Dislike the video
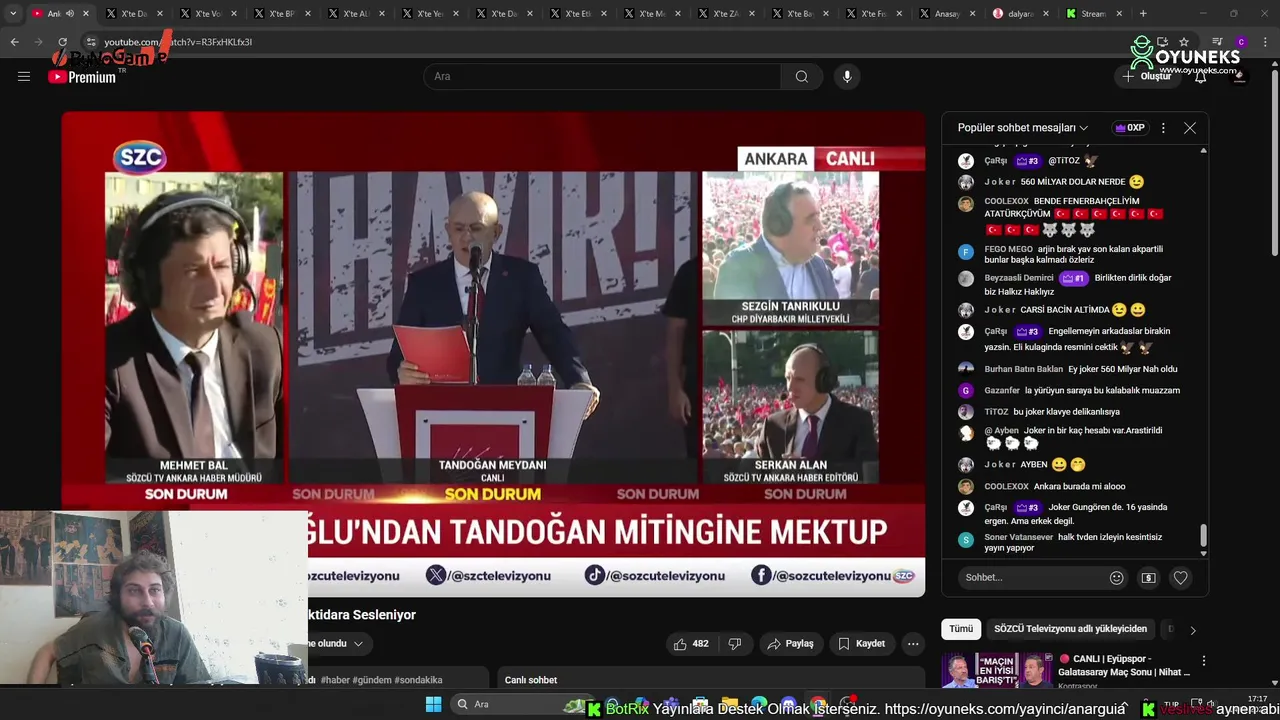The height and width of the screenshot is (720, 1280). [x=735, y=644]
